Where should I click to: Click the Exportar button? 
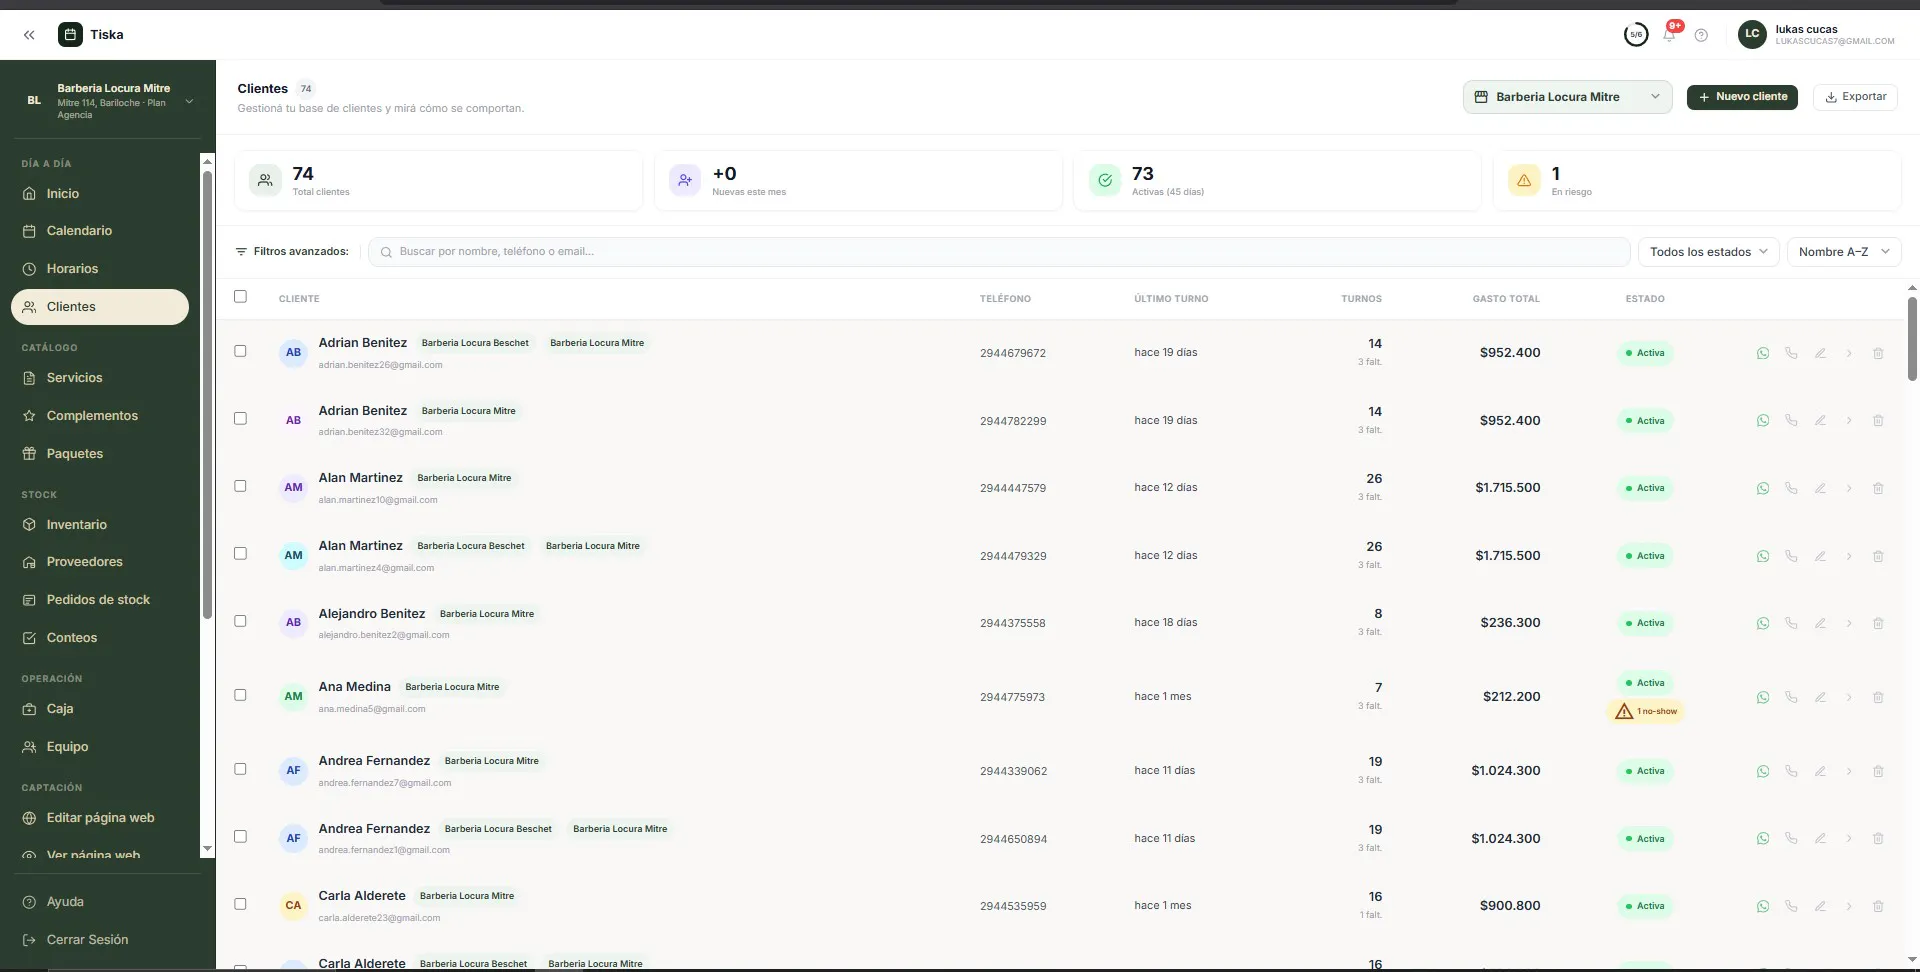[1855, 97]
